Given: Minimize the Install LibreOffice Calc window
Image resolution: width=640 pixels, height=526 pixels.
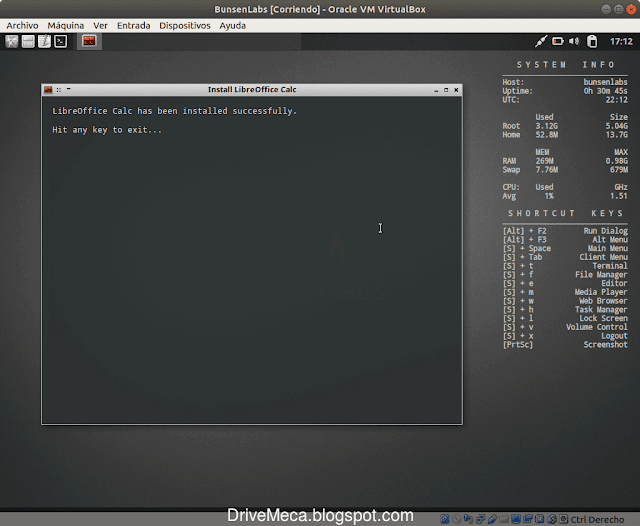Looking at the screenshot, I should [436, 90].
